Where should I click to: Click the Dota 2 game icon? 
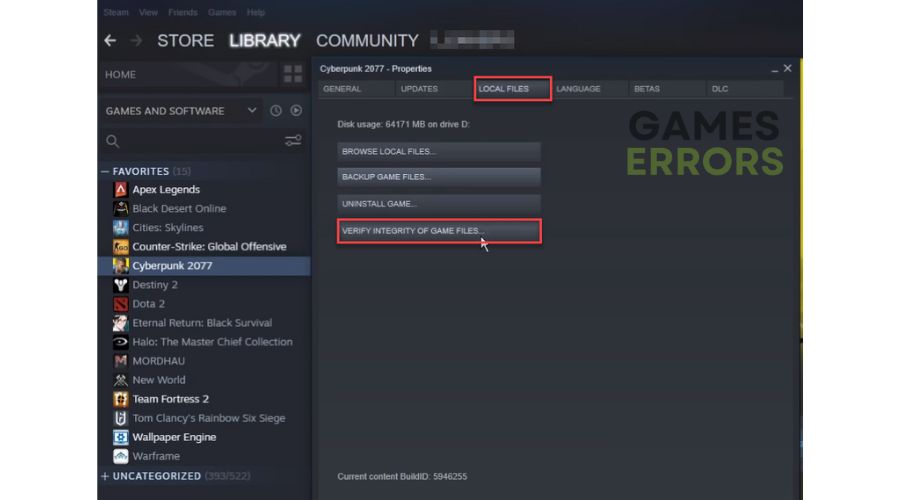point(121,304)
